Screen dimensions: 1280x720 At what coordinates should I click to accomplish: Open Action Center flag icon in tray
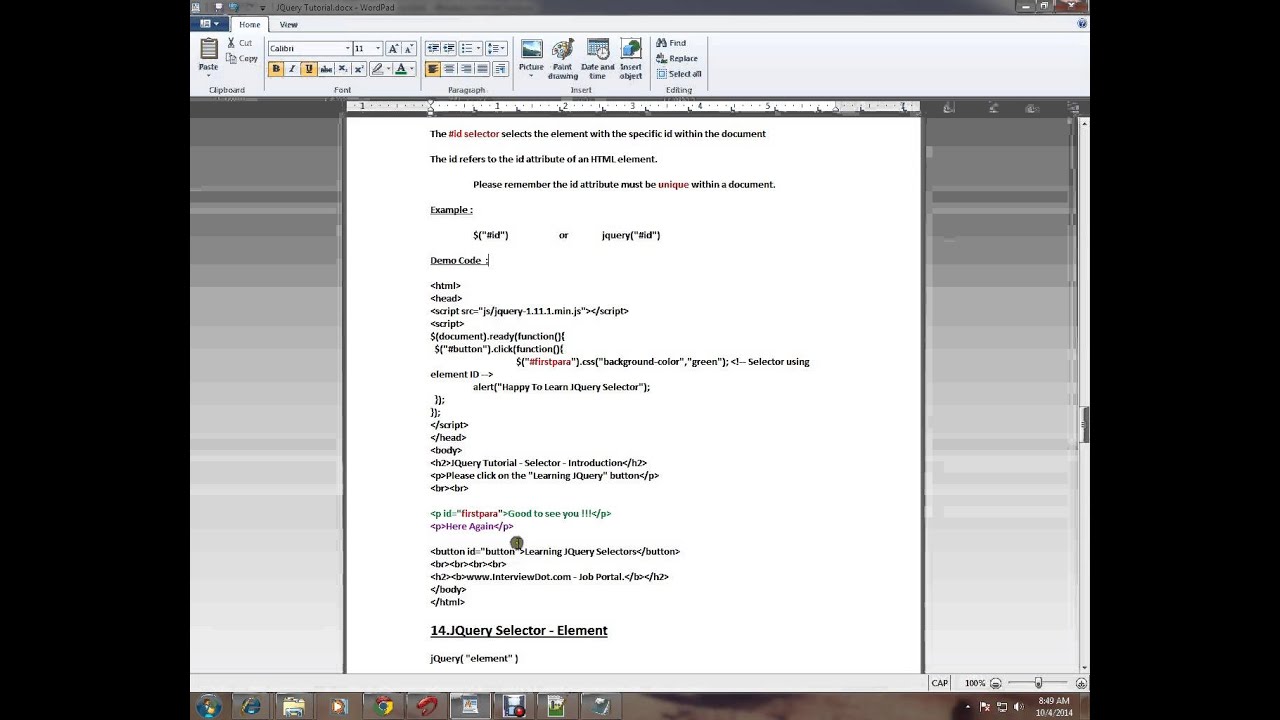[985, 706]
